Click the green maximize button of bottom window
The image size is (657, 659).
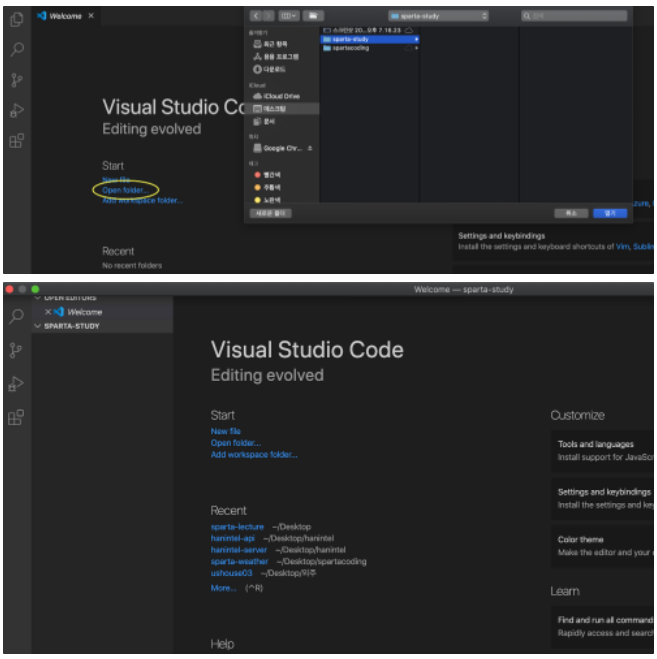35,289
